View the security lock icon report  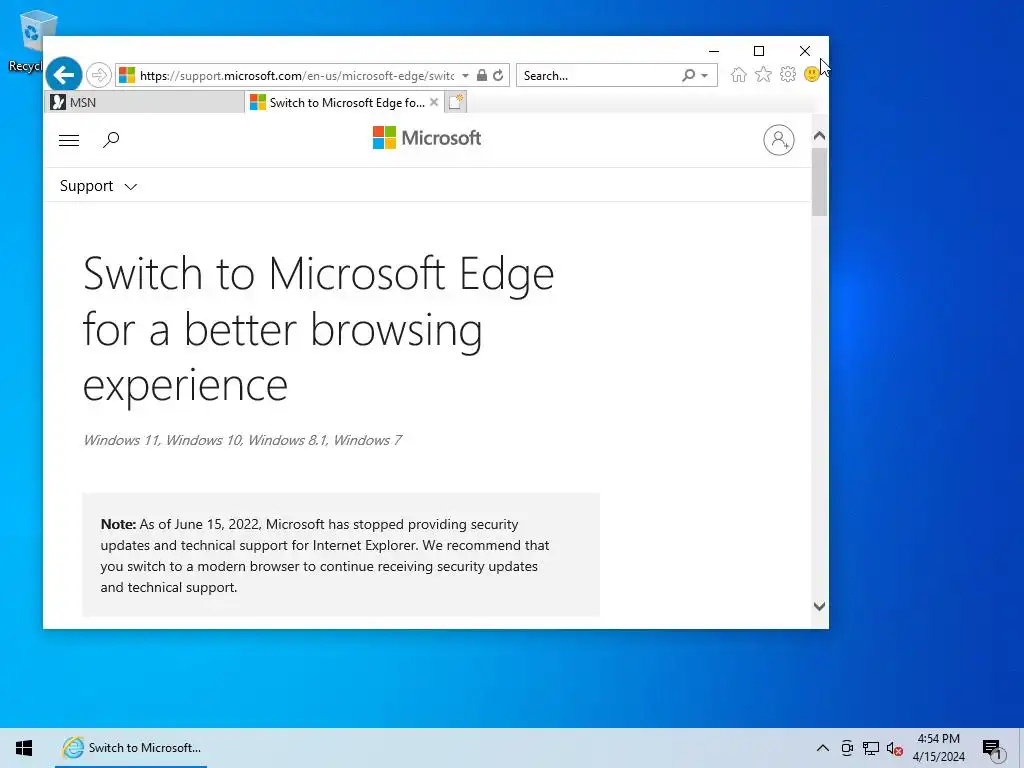pos(482,75)
